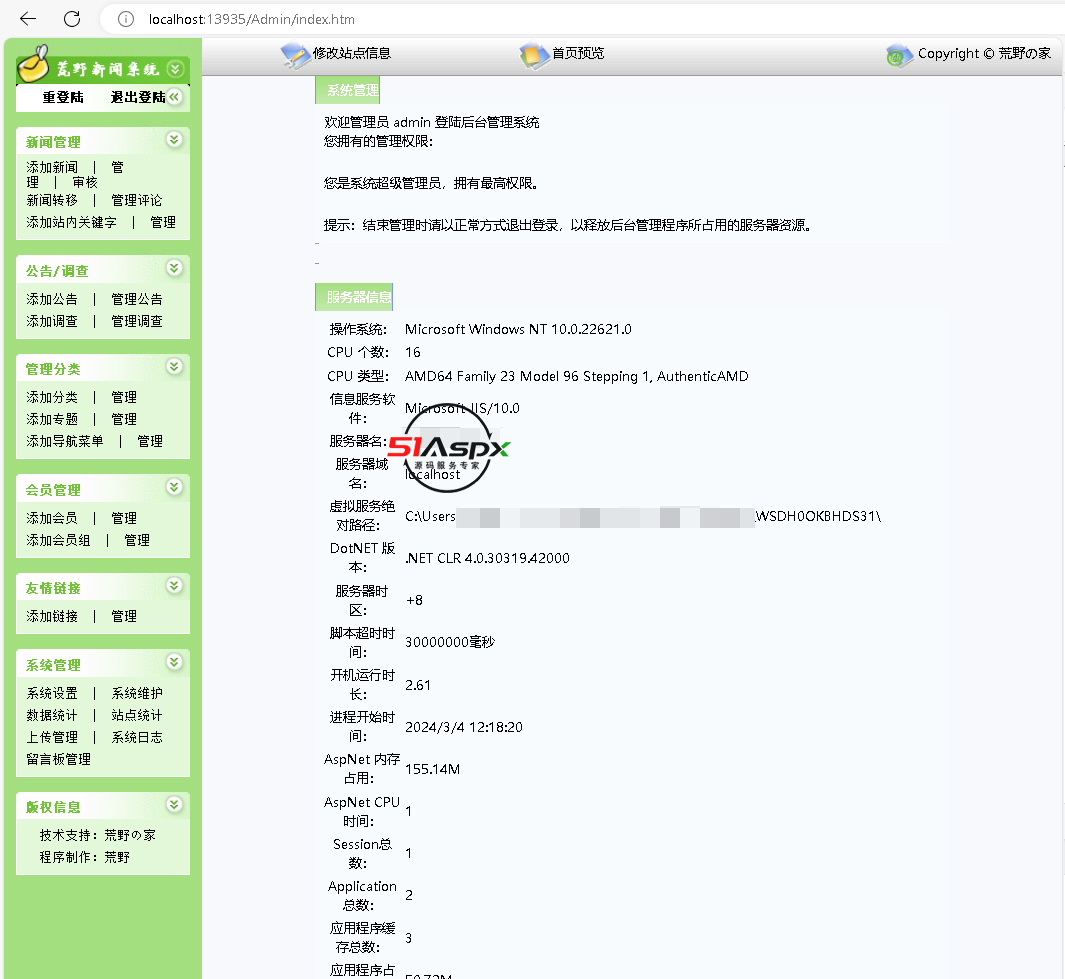Image resolution: width=1065 pixels, height=979 pixels.
Task: Click the 新闻管理 panel title
Action: click(x=53, y=142)
